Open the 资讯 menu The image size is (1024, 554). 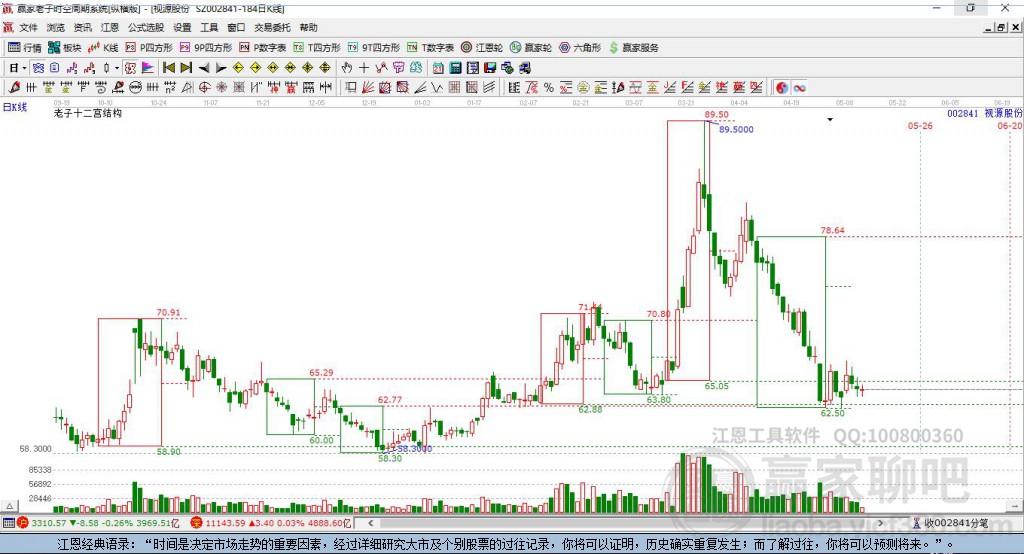coord(82,27)
